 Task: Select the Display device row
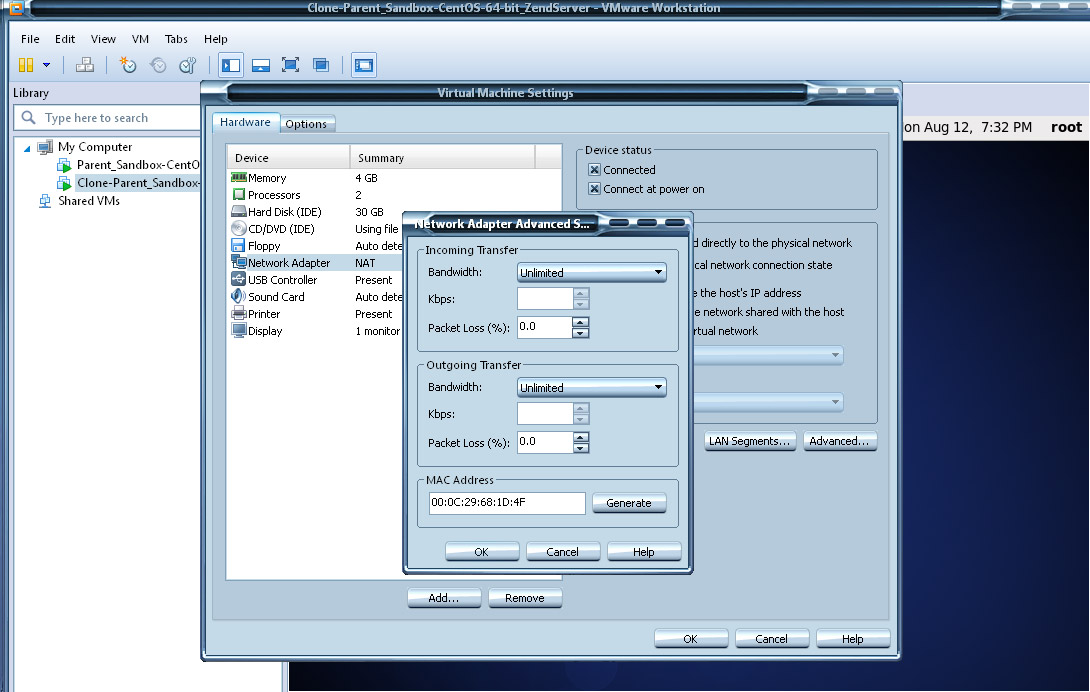tap(317, 331)
